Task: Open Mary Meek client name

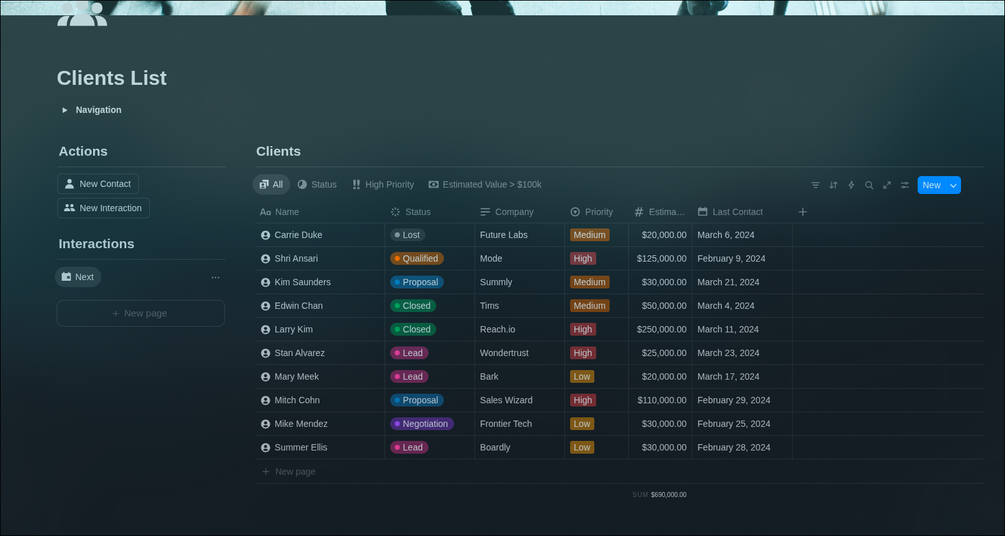Action: [297, 377]
